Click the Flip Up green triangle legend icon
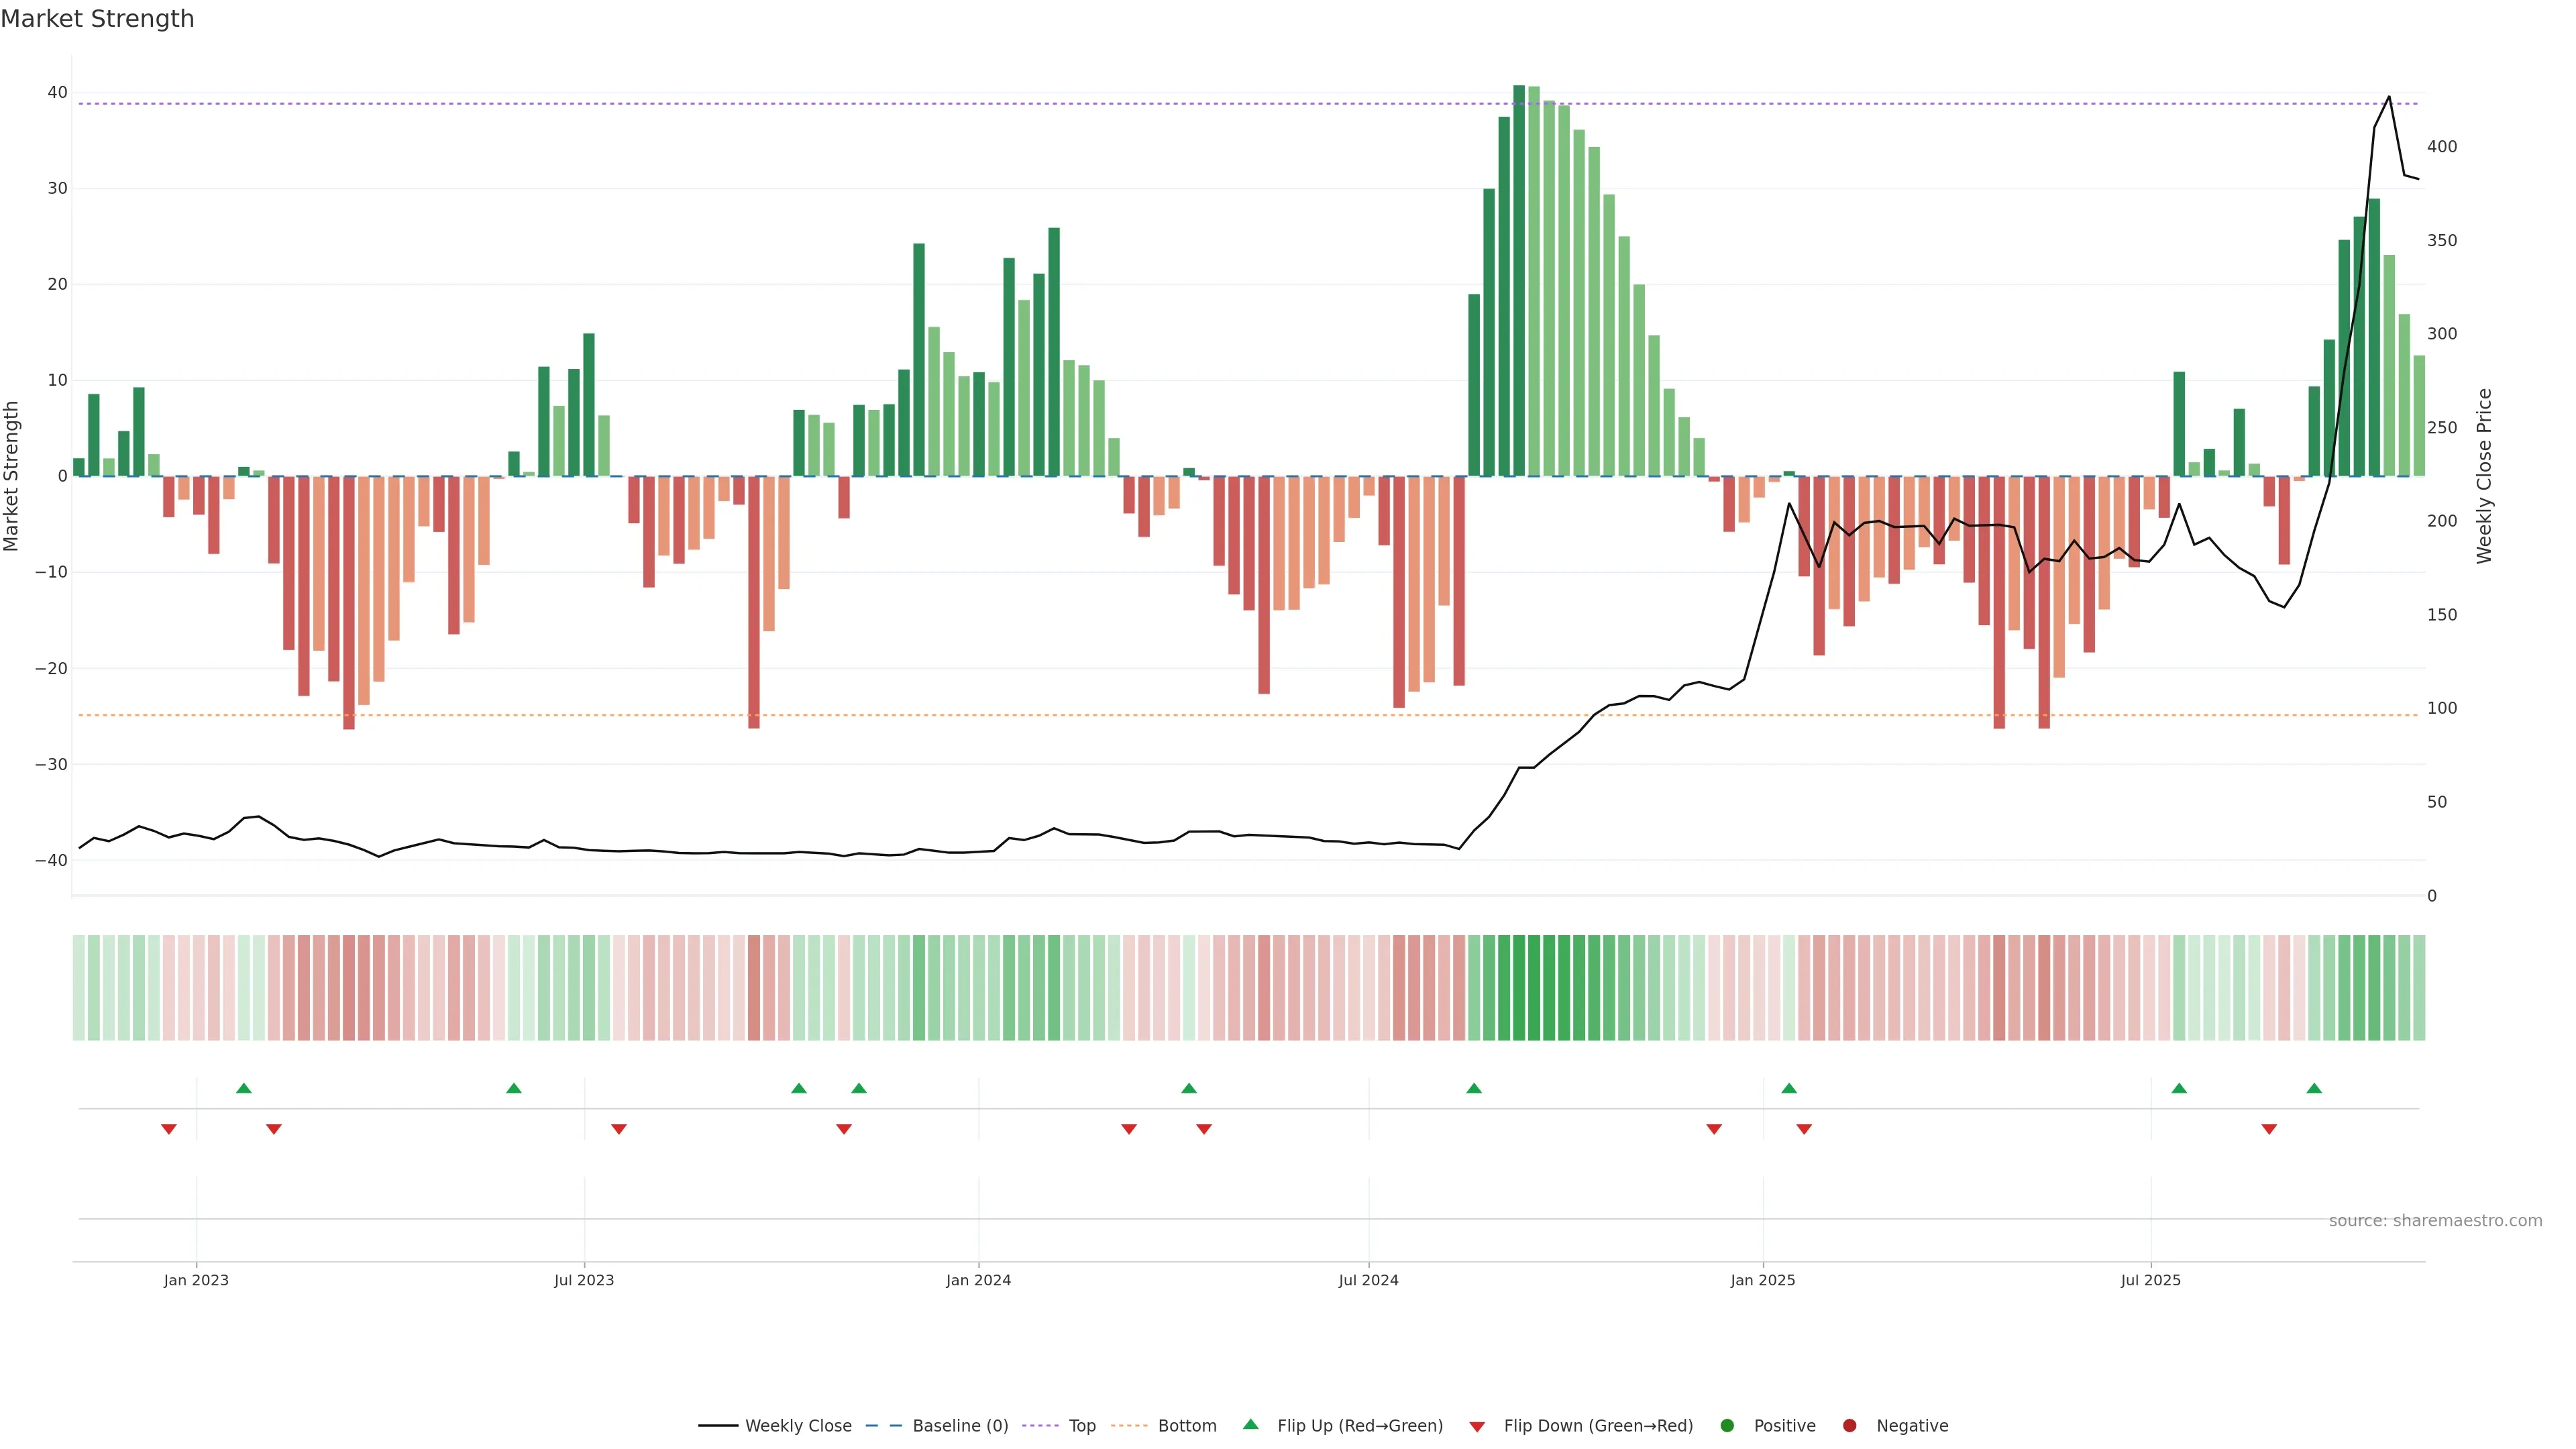2576x1449 pixels. point(1250,1424)
